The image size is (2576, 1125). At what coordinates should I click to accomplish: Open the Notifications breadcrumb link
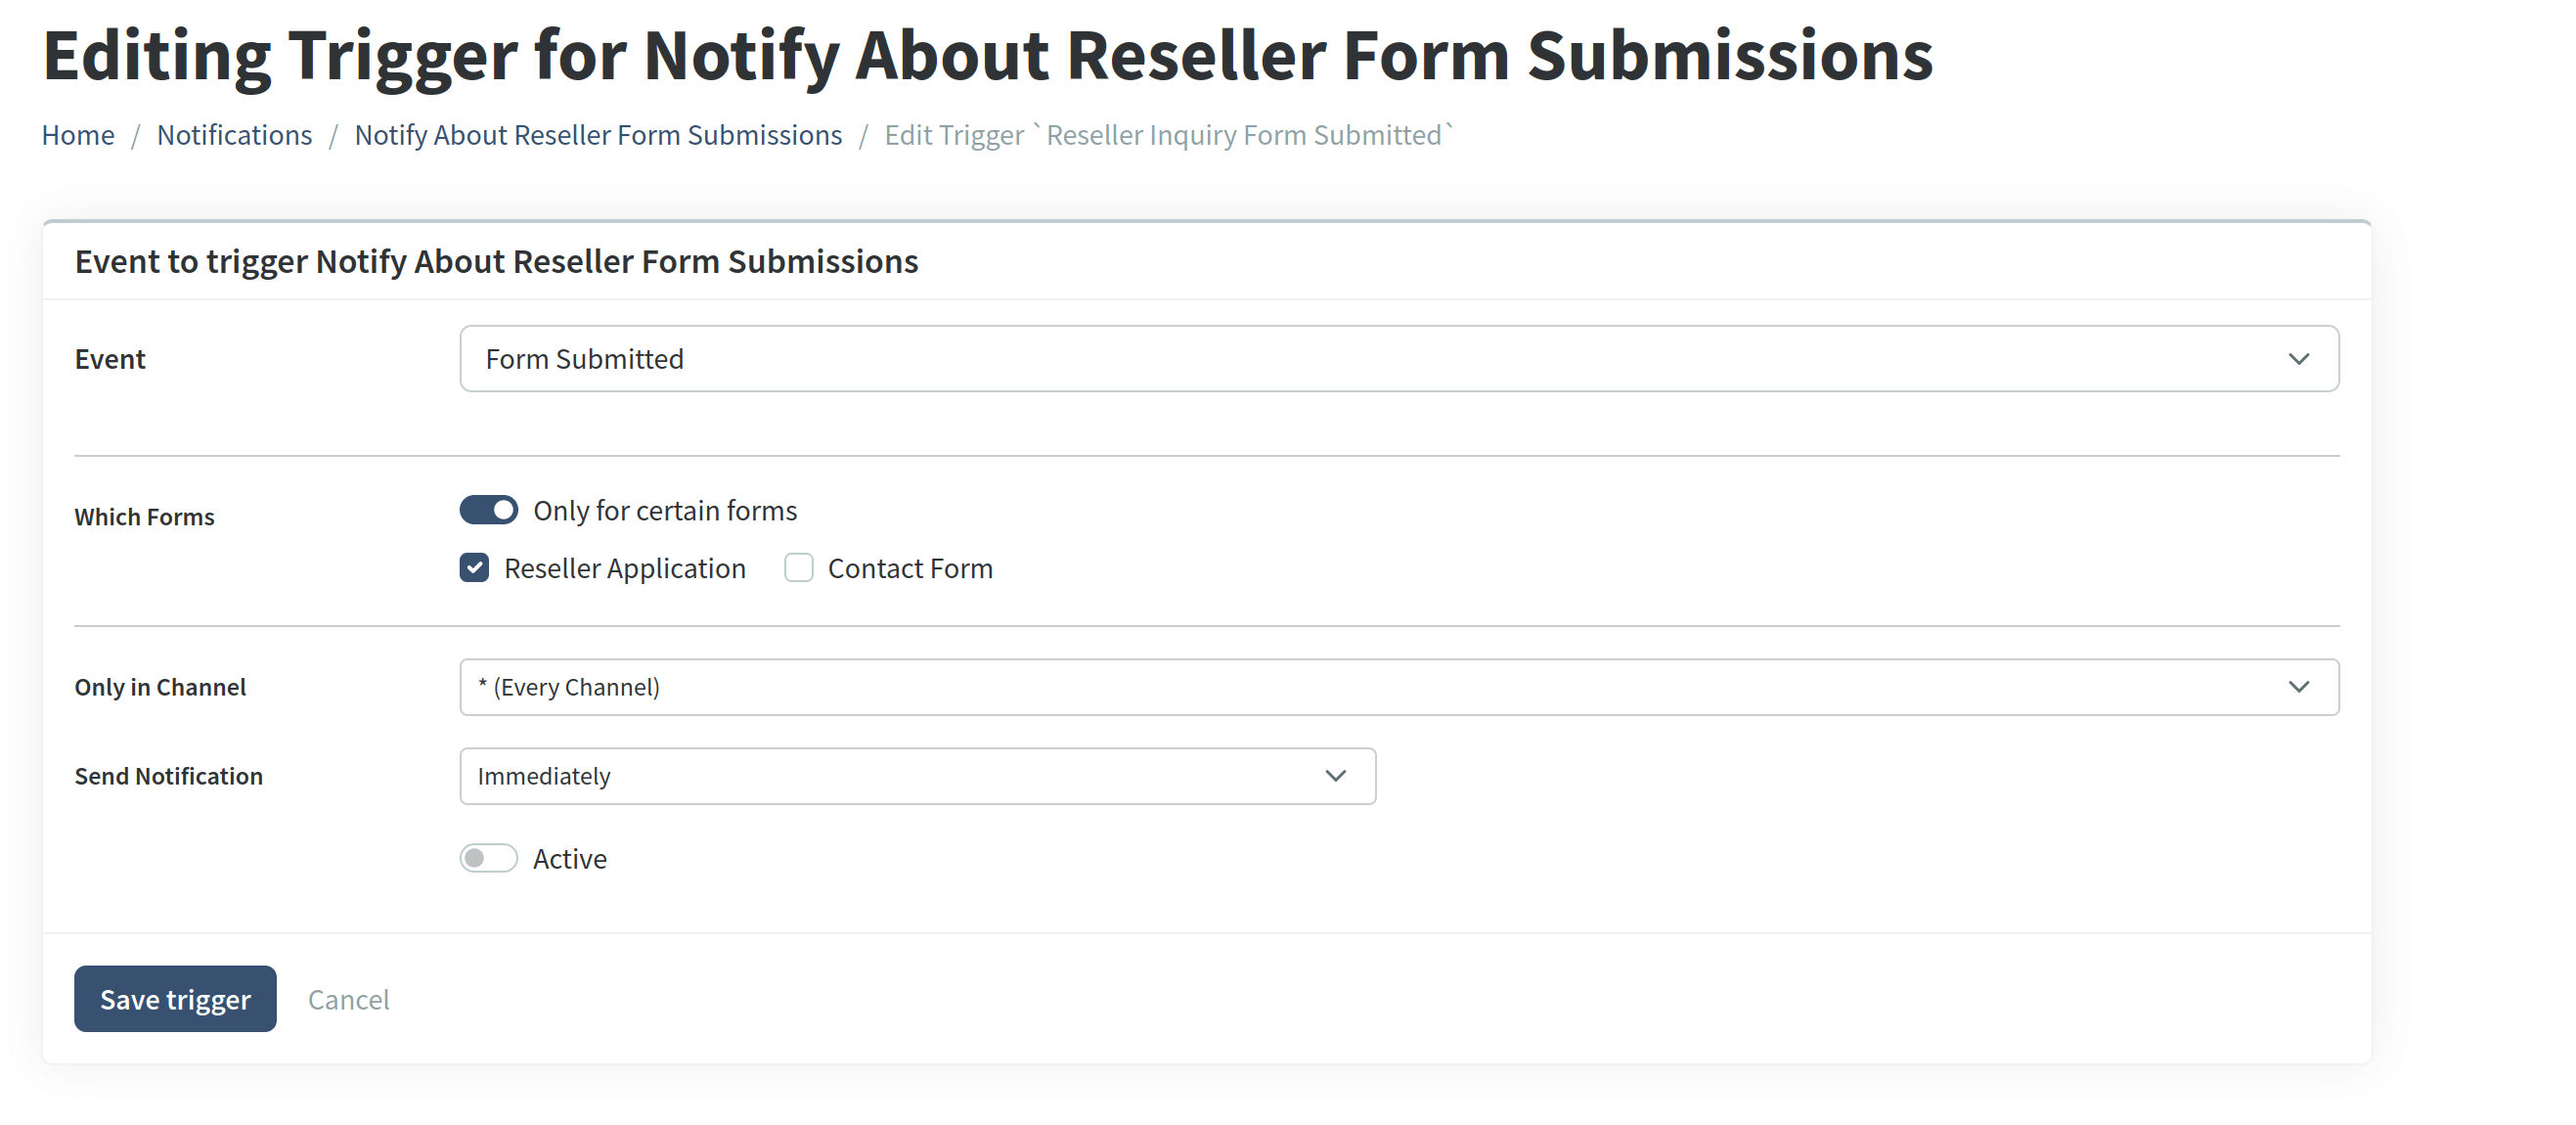coord(234,134)
